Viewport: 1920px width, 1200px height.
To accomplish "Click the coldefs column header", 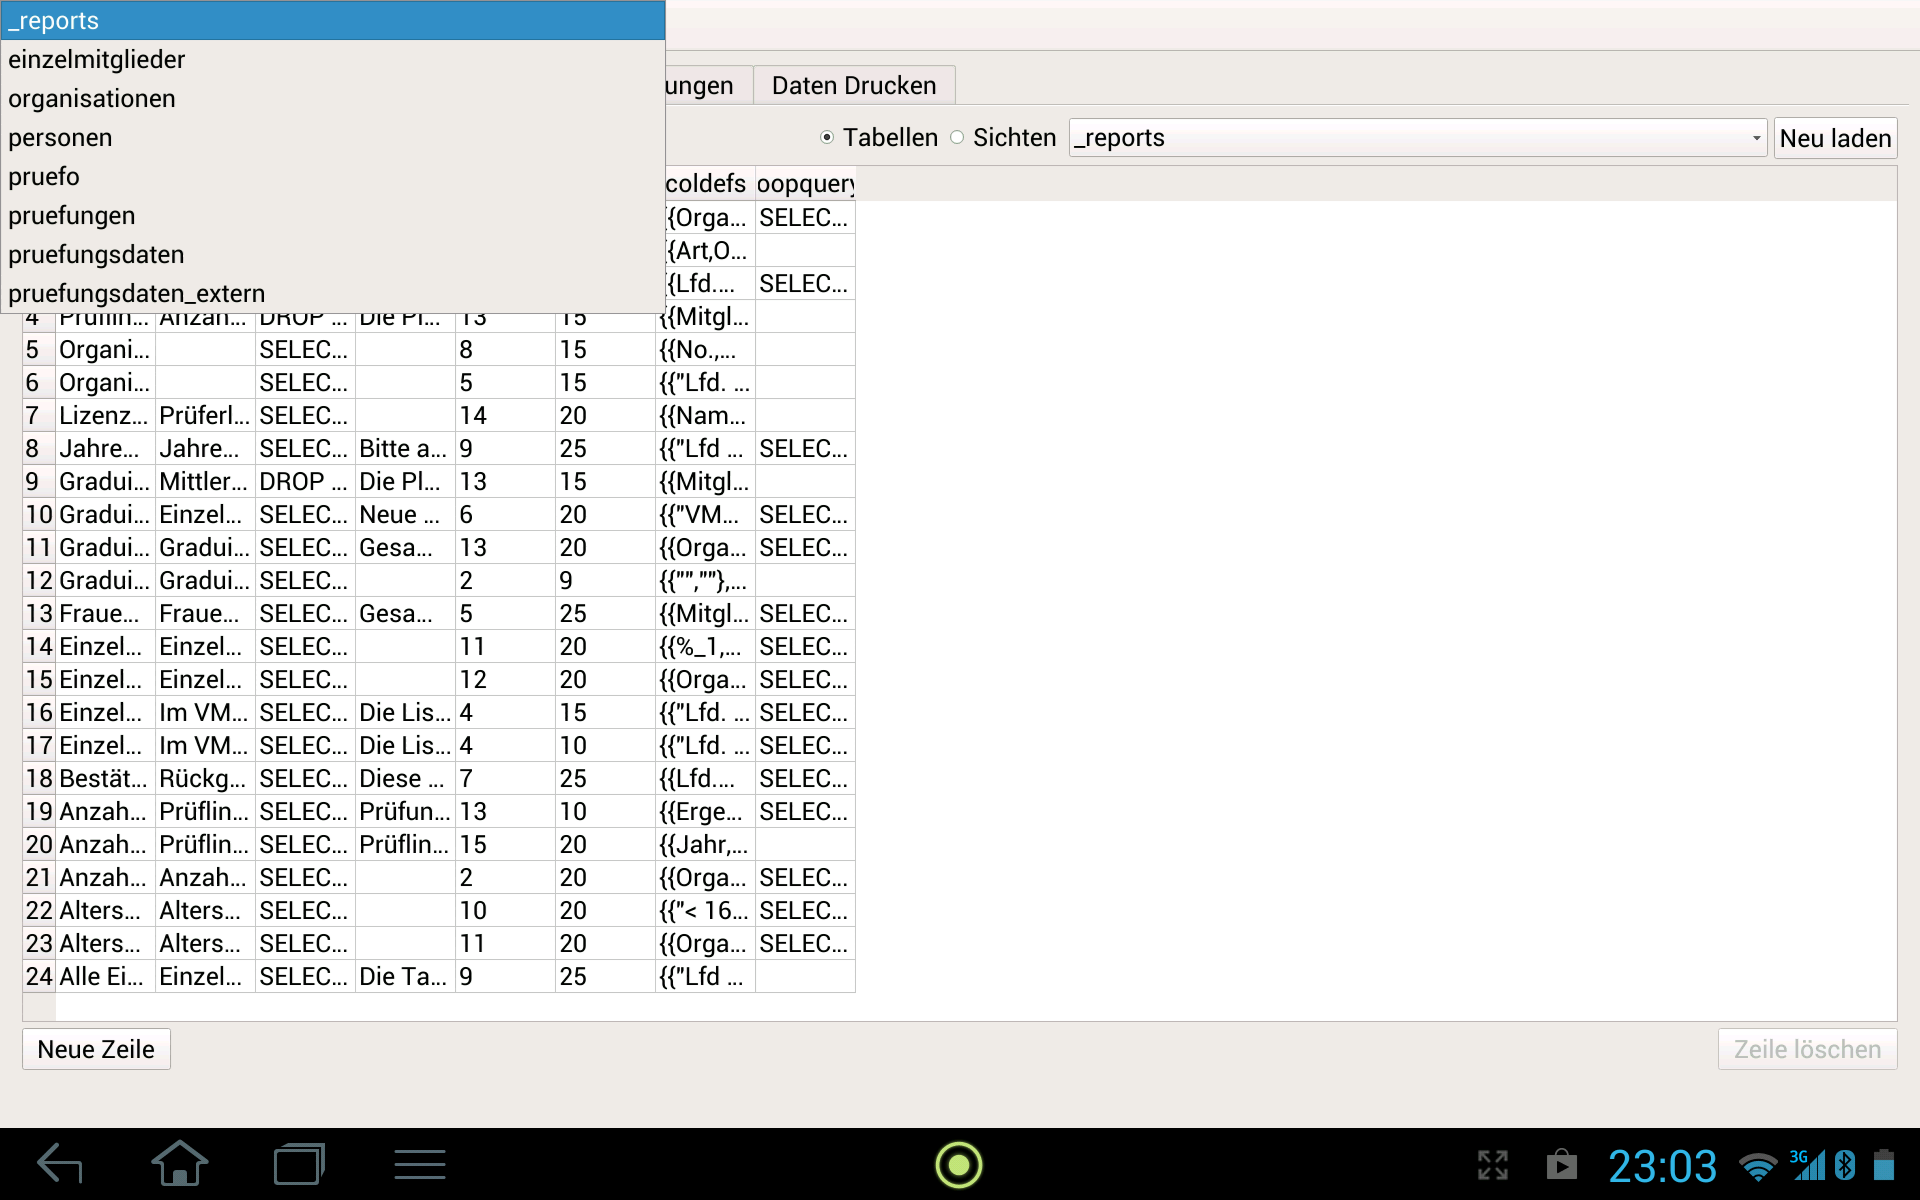I will [x=705, y=184].
